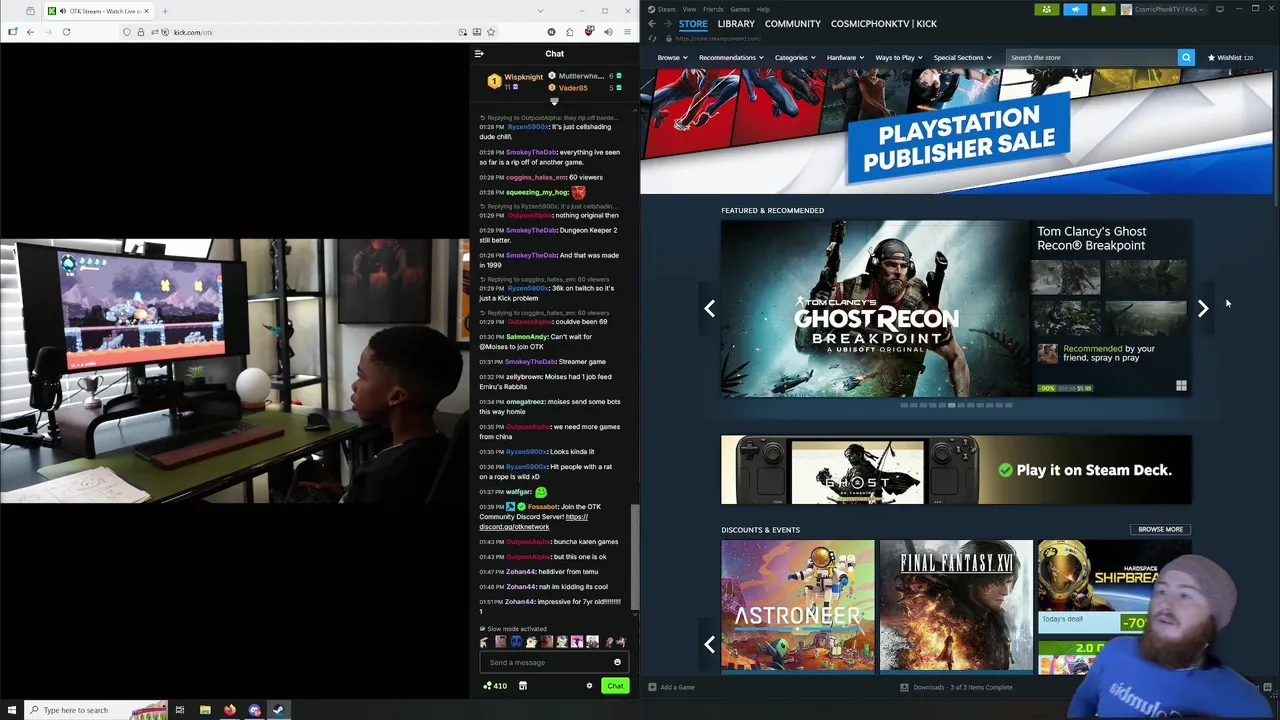
Task: Click the 410 channel points balance
Action: 495,686
